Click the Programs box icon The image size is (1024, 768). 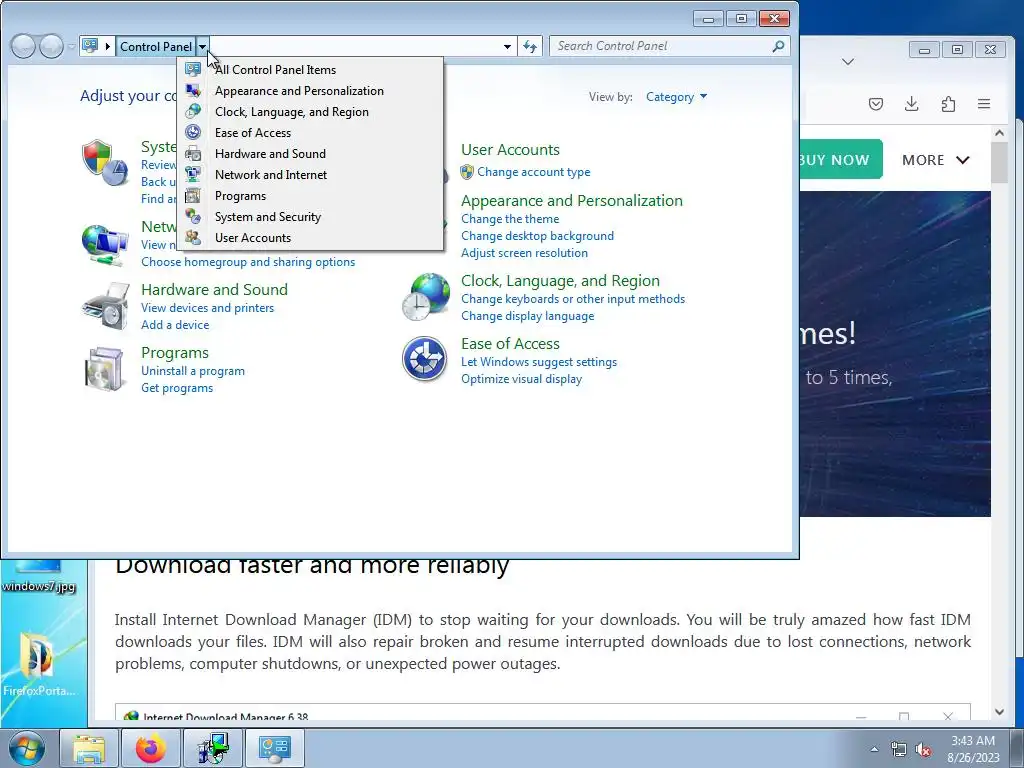104,369
